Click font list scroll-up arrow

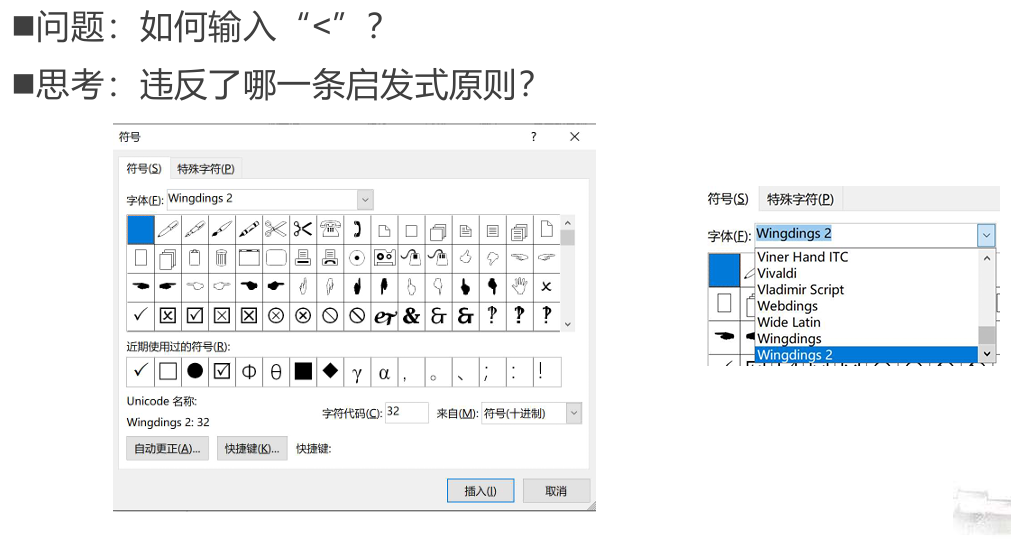[x=986, y=258]
